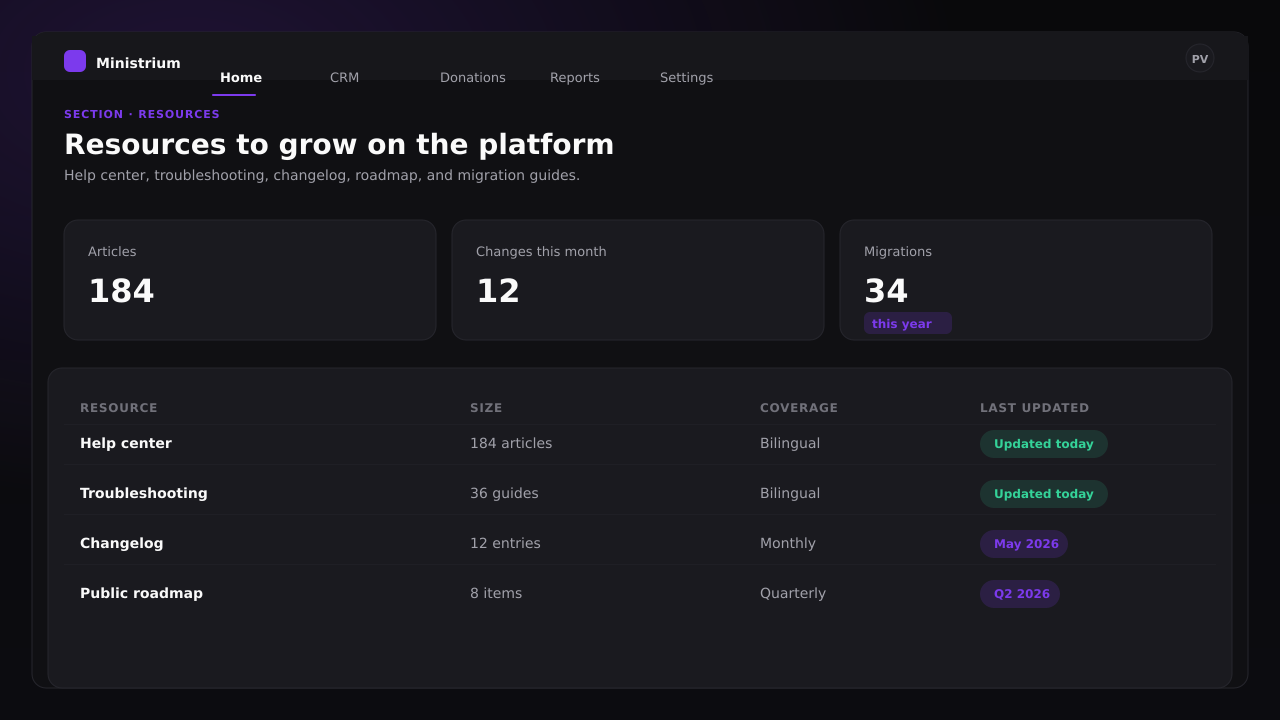Image resolution: width=1280 pixels, height=720 pixels.
Task: Go to the Donations tab
Action: 473,78
